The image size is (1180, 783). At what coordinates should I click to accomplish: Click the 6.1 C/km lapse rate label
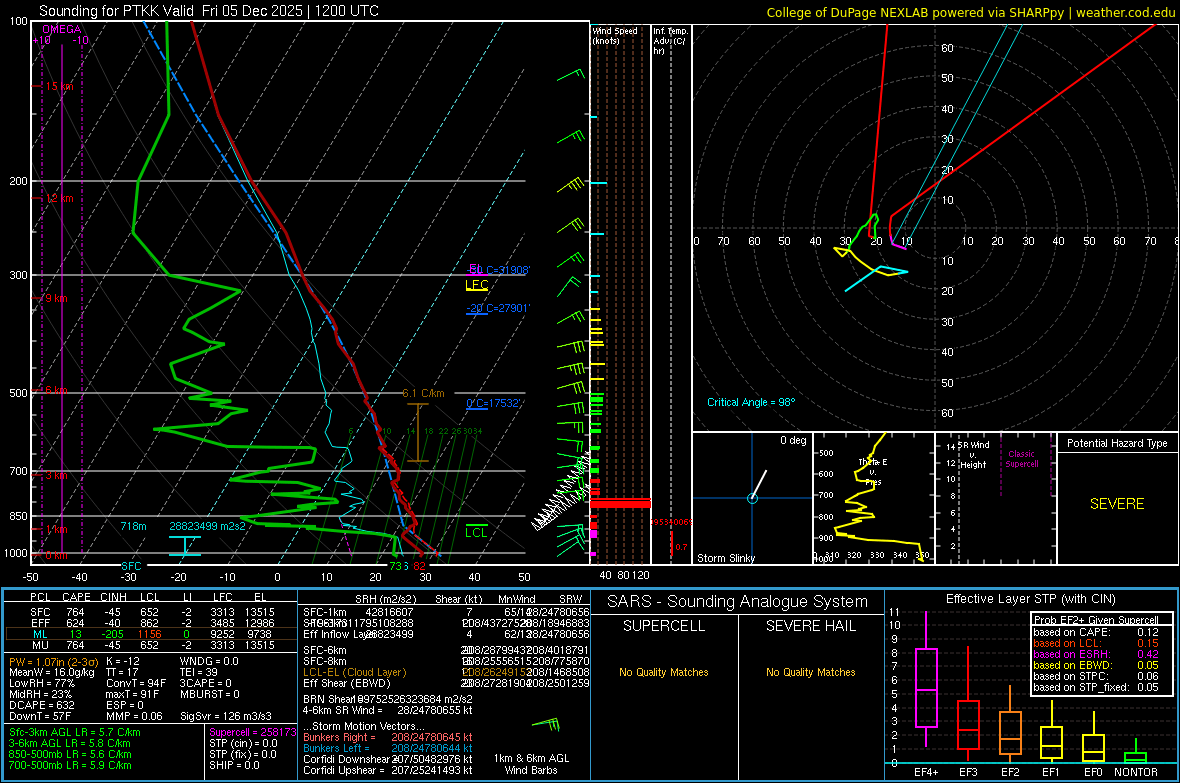(424, 393)
